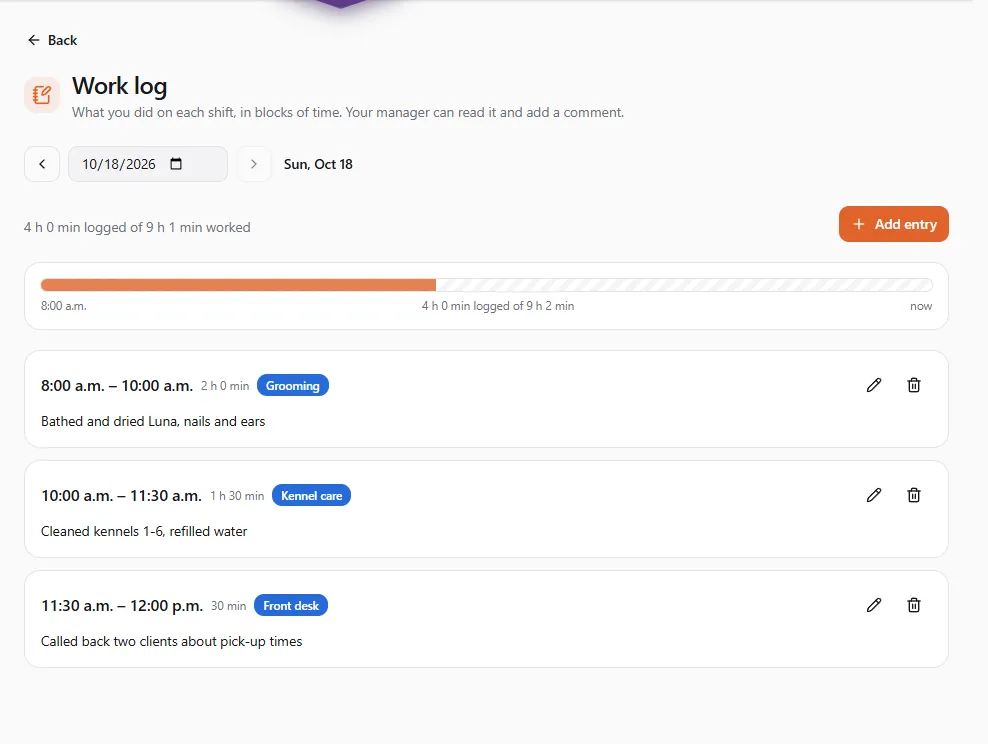Click the Work log notebook icon

[x=42, y=94]
